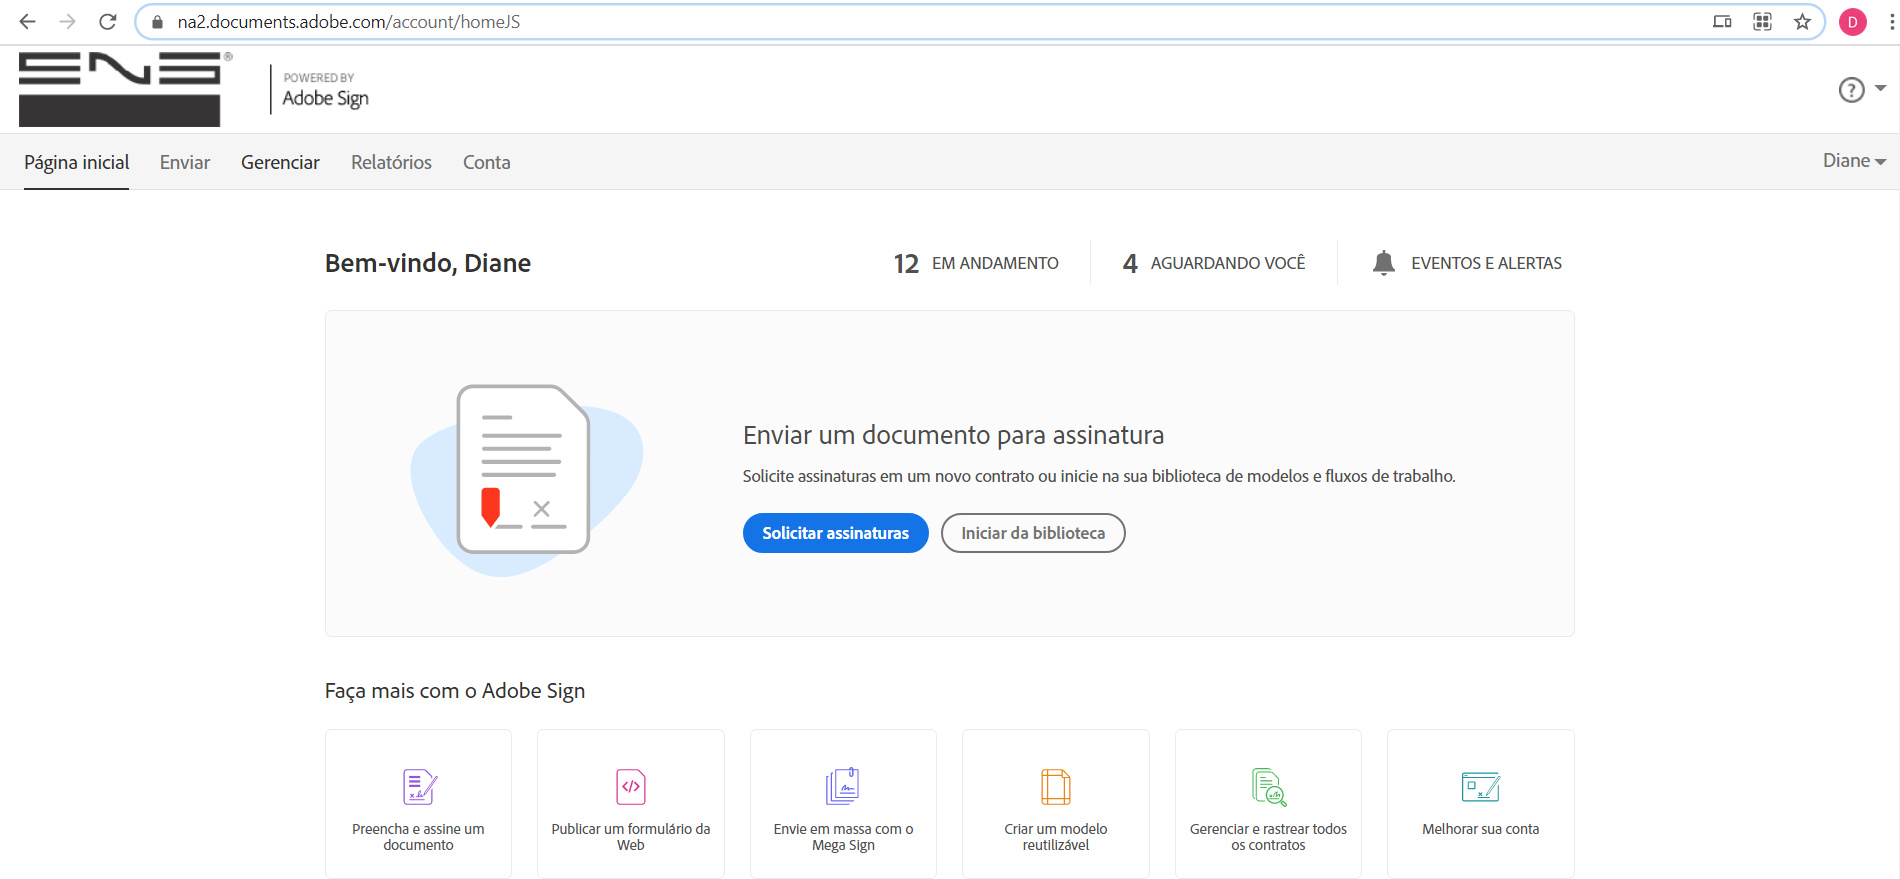Open the help question mark icon
Screen dimensions: 1900x879
click(x=1851, y=90)
